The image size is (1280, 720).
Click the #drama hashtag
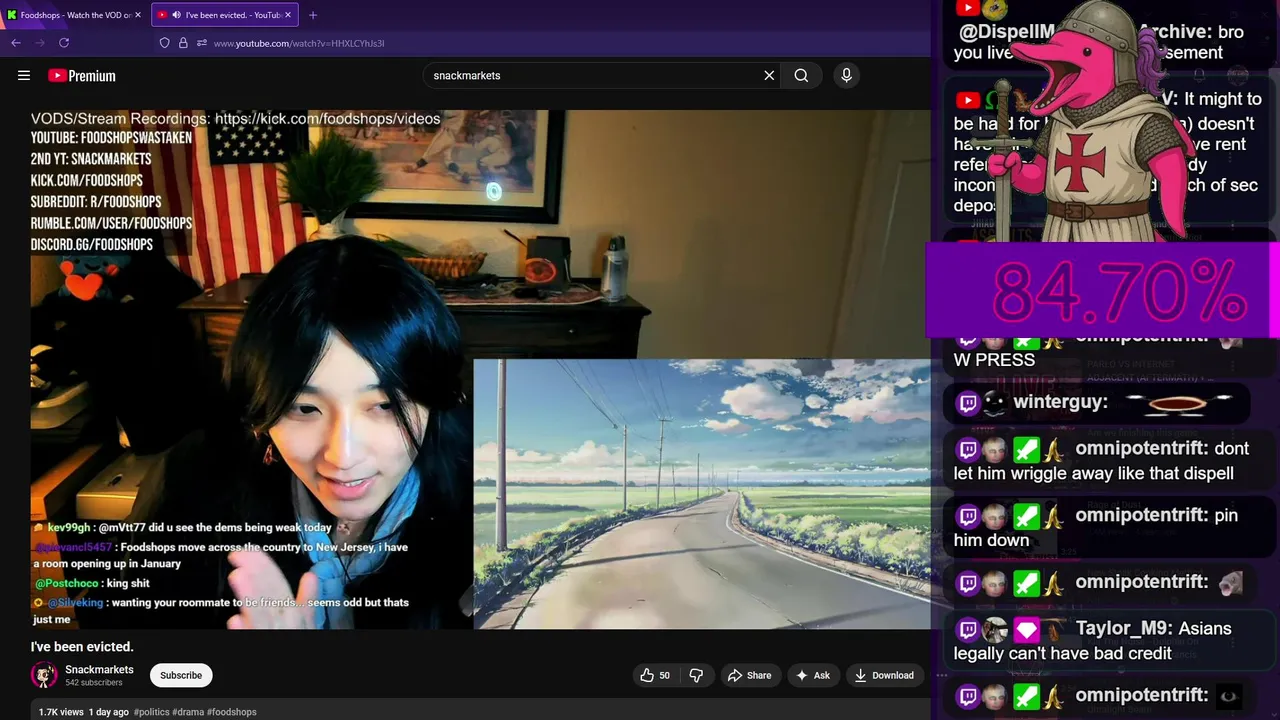click(188, 712)
